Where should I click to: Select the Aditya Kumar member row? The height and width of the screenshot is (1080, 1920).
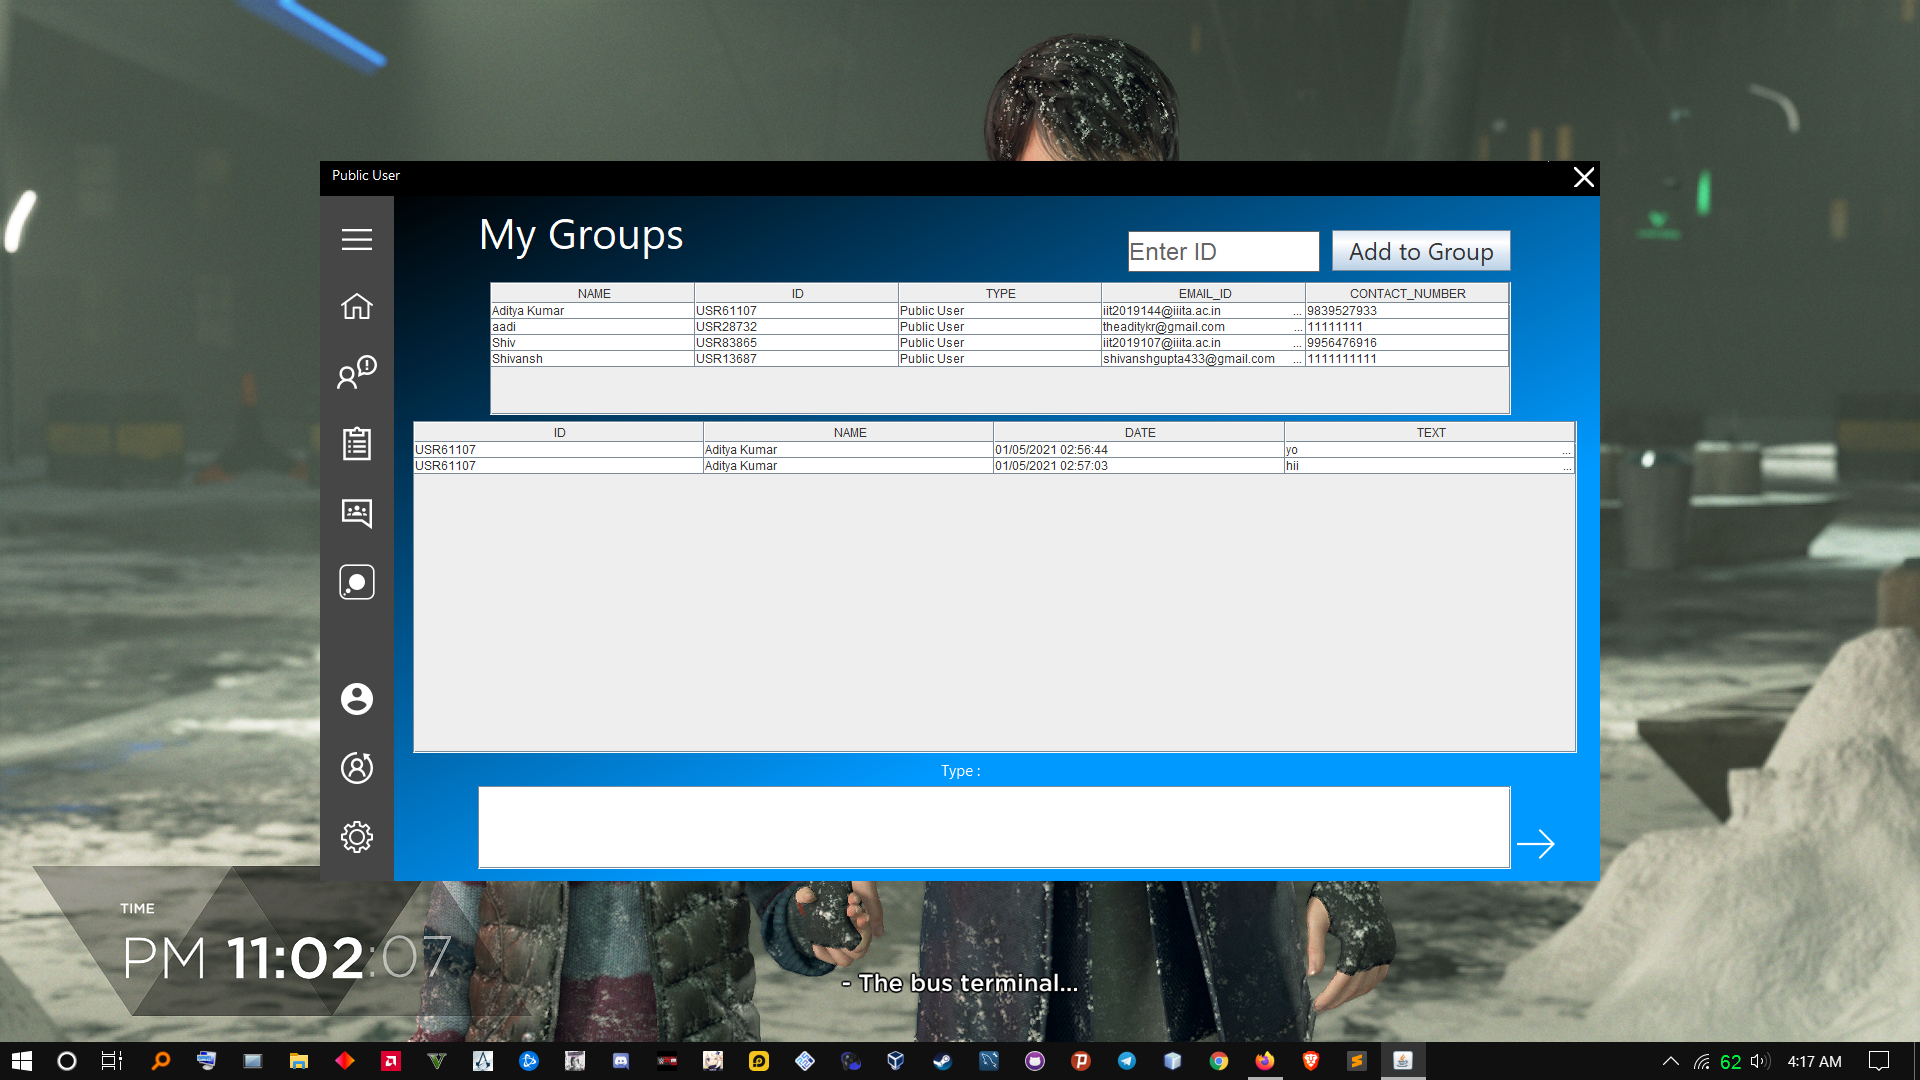click(592, 311)
